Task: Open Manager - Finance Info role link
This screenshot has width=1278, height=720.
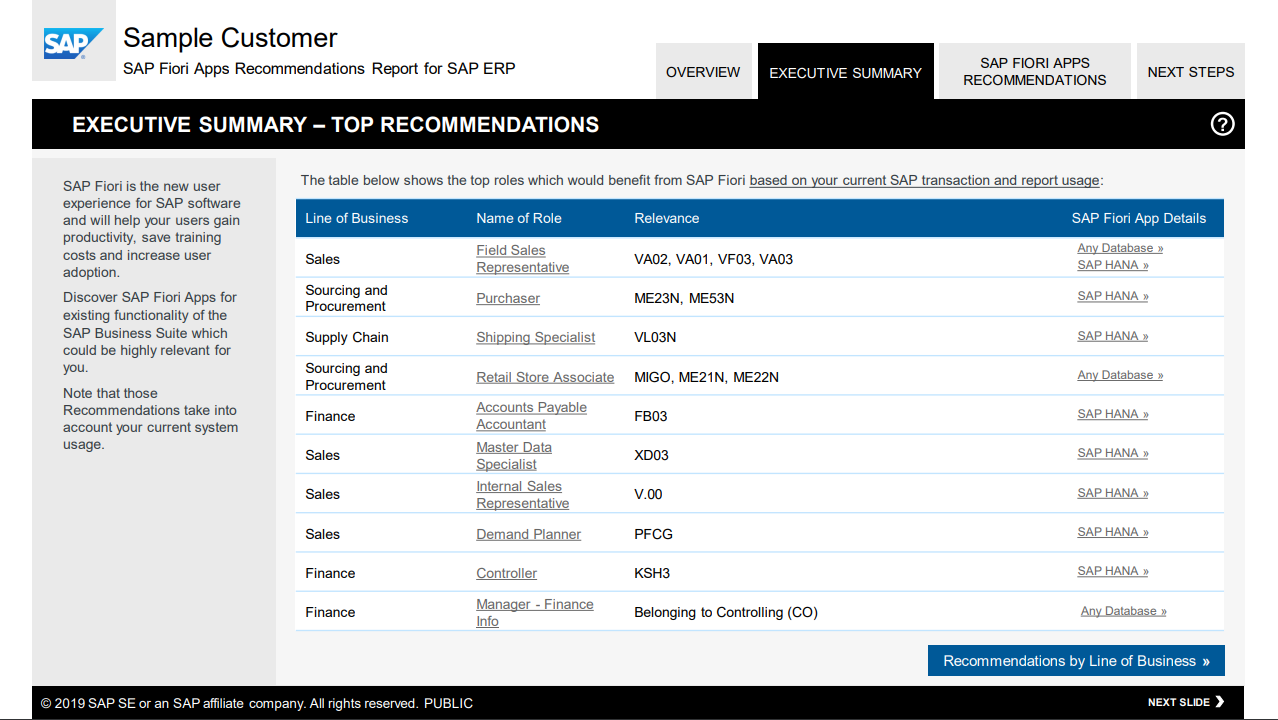Action: (534, 612)
